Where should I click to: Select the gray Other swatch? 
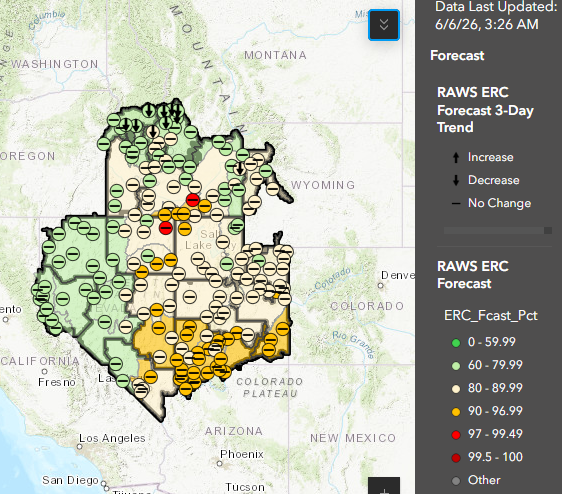456,481
